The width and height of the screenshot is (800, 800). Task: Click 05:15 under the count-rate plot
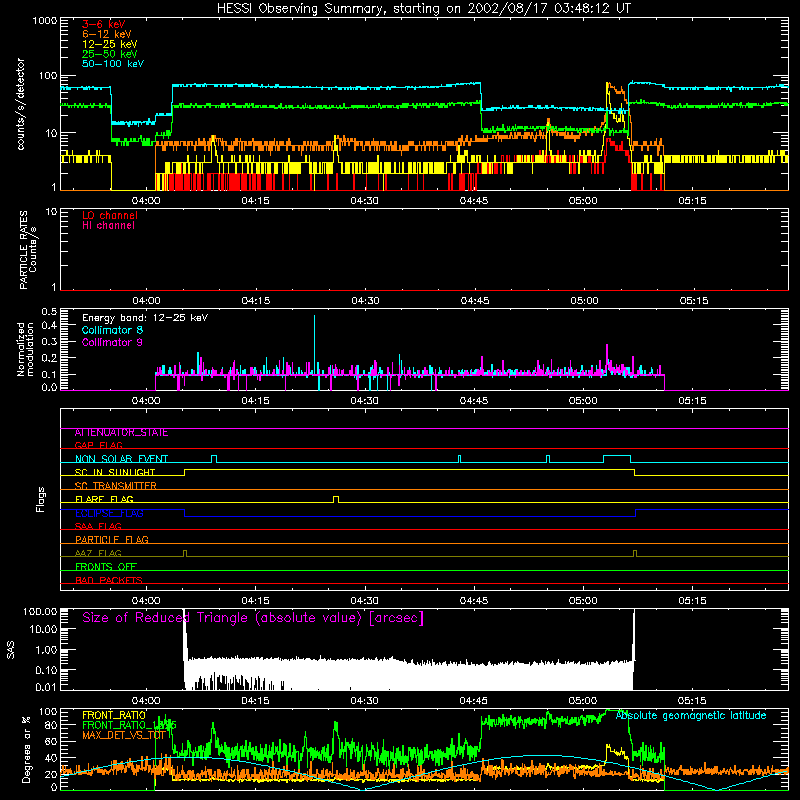(x=692, y=201)
